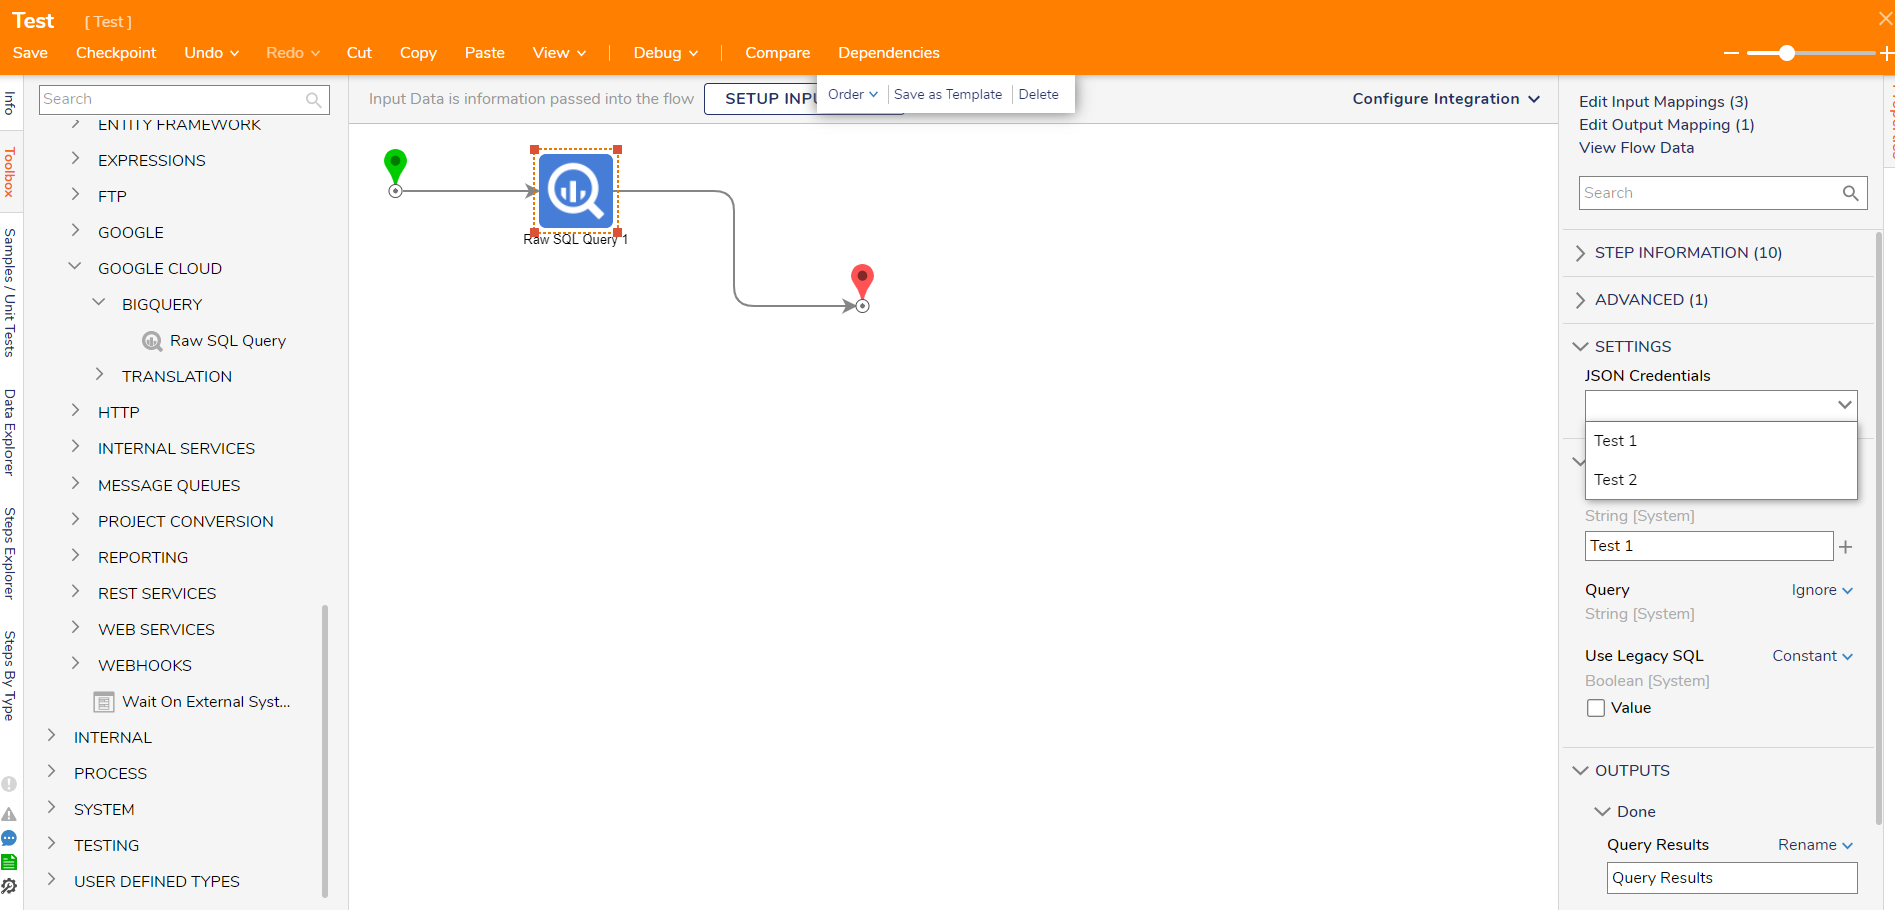Viewport: 1895px width, 910px height.
Task: Click Wait On External System step icon
Action: pos(103,702)
